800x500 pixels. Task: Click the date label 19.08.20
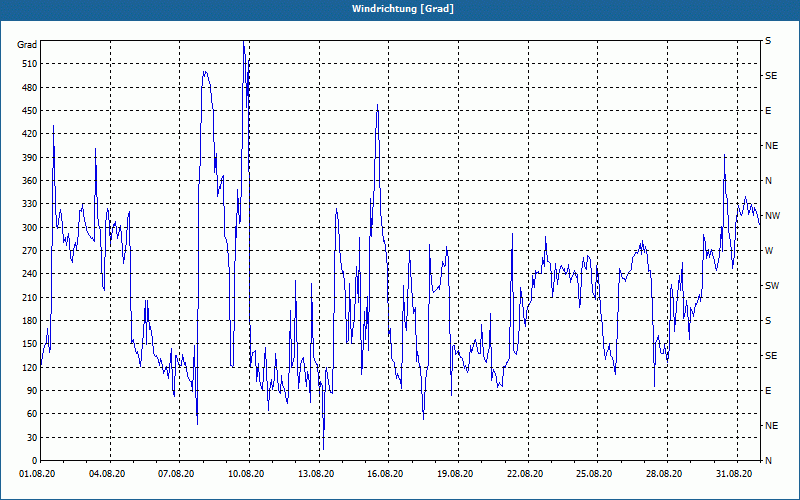(455, 474)
